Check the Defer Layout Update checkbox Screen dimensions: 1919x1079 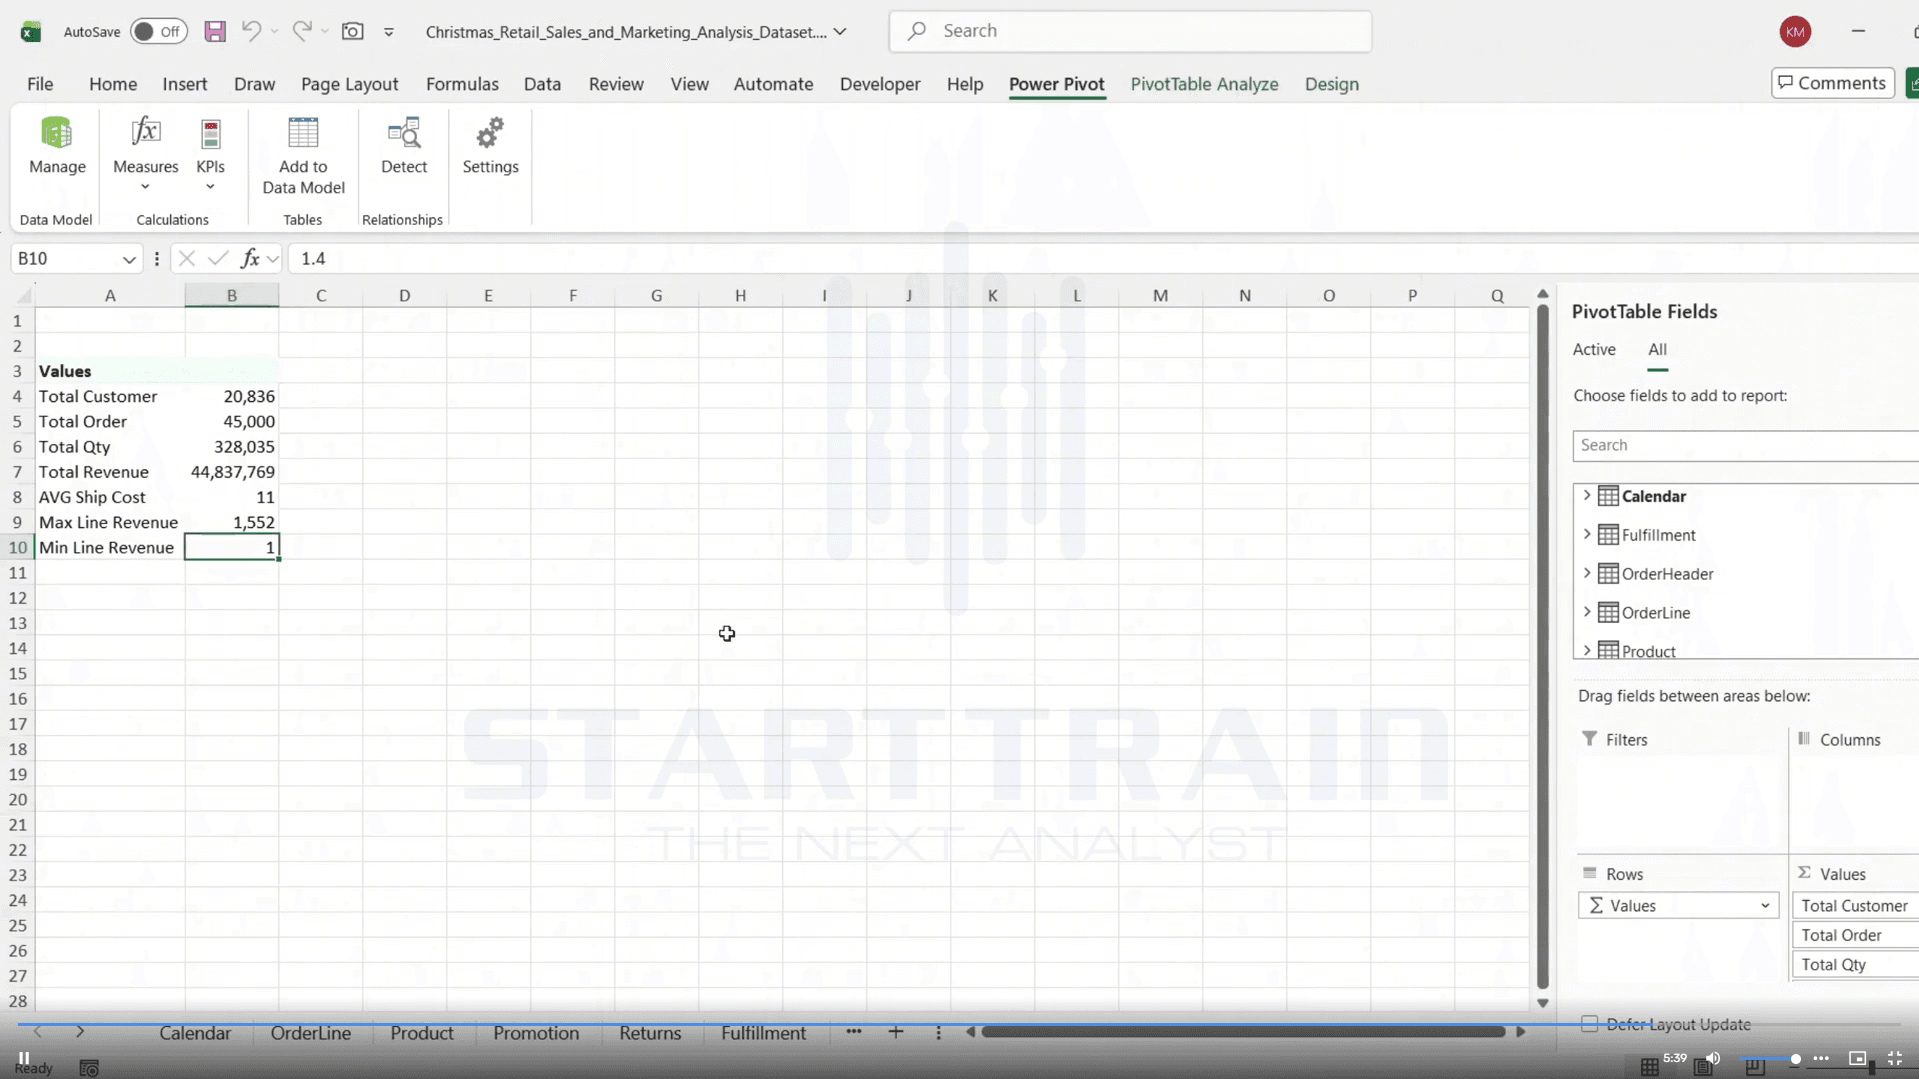pyautogui.click(x=1589, y=1024)
